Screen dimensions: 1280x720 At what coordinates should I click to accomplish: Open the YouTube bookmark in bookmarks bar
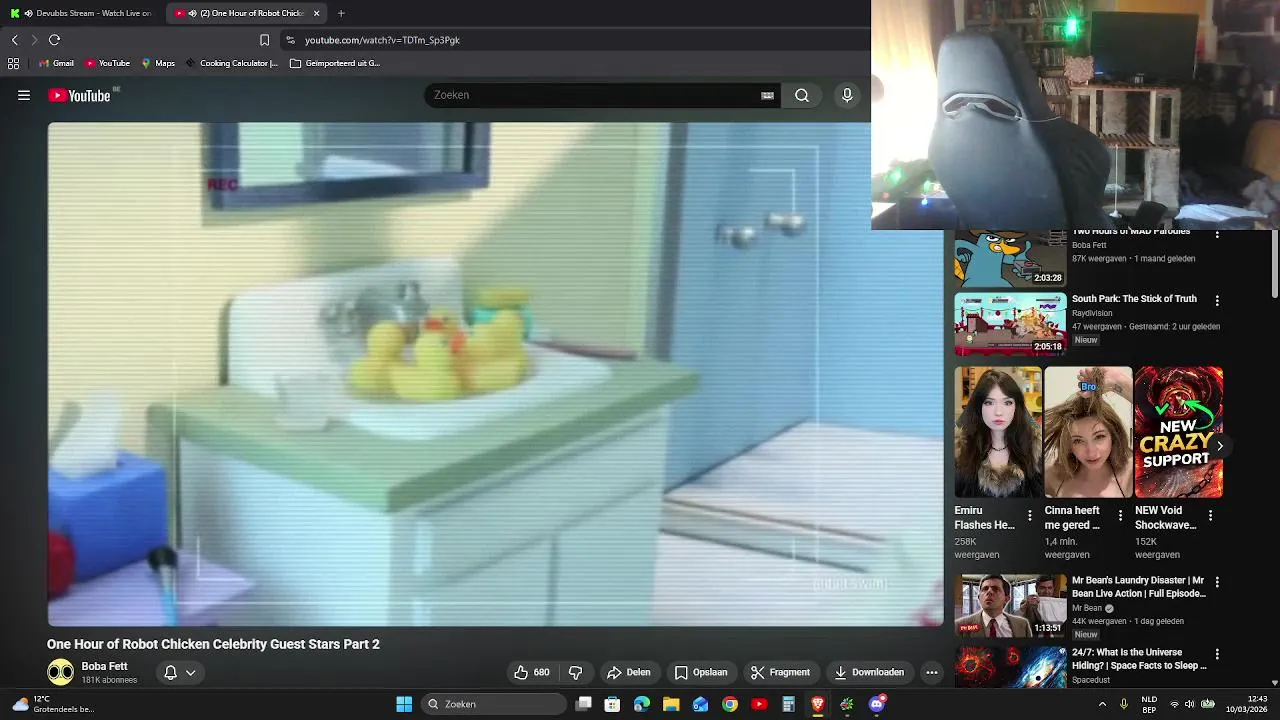tap(108, 63)
